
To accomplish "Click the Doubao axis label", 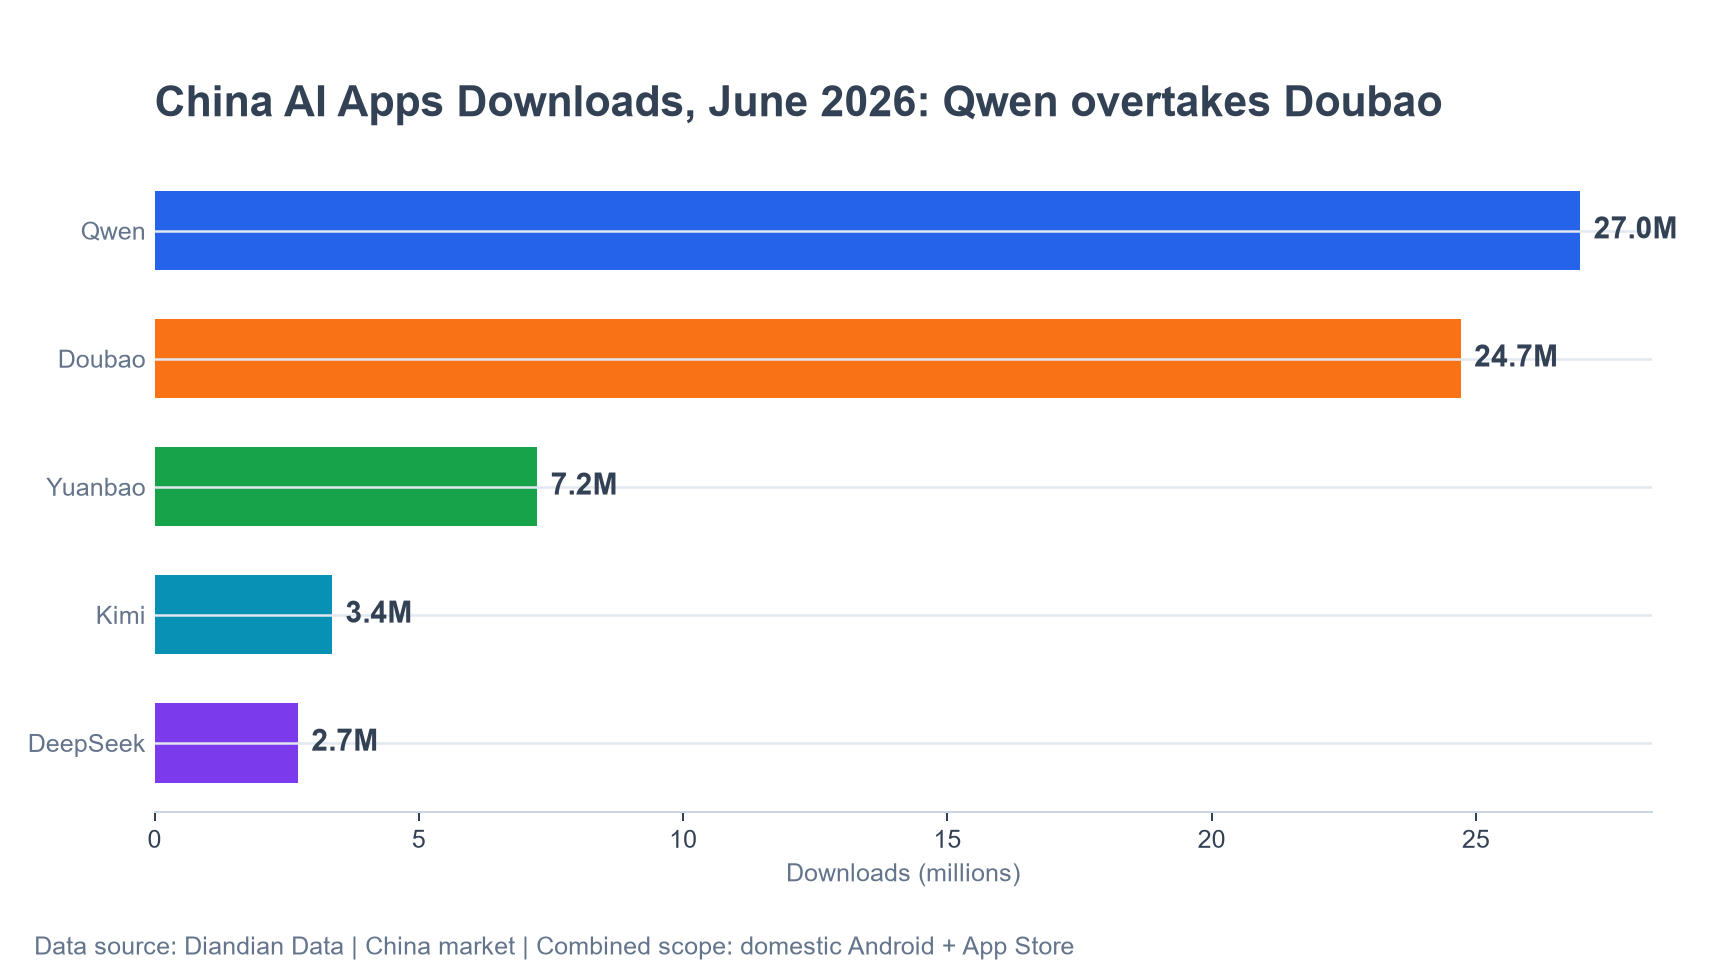I will tap(102, 359).
